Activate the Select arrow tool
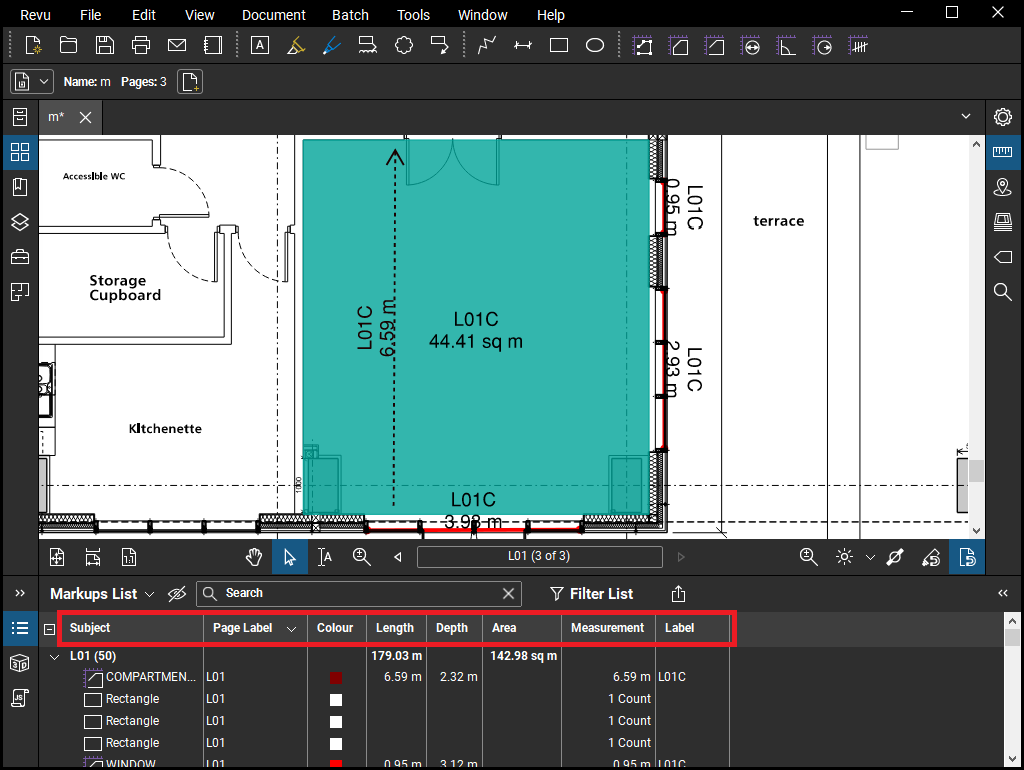Viewport: 1024px width, 770px height. point(289,557)
